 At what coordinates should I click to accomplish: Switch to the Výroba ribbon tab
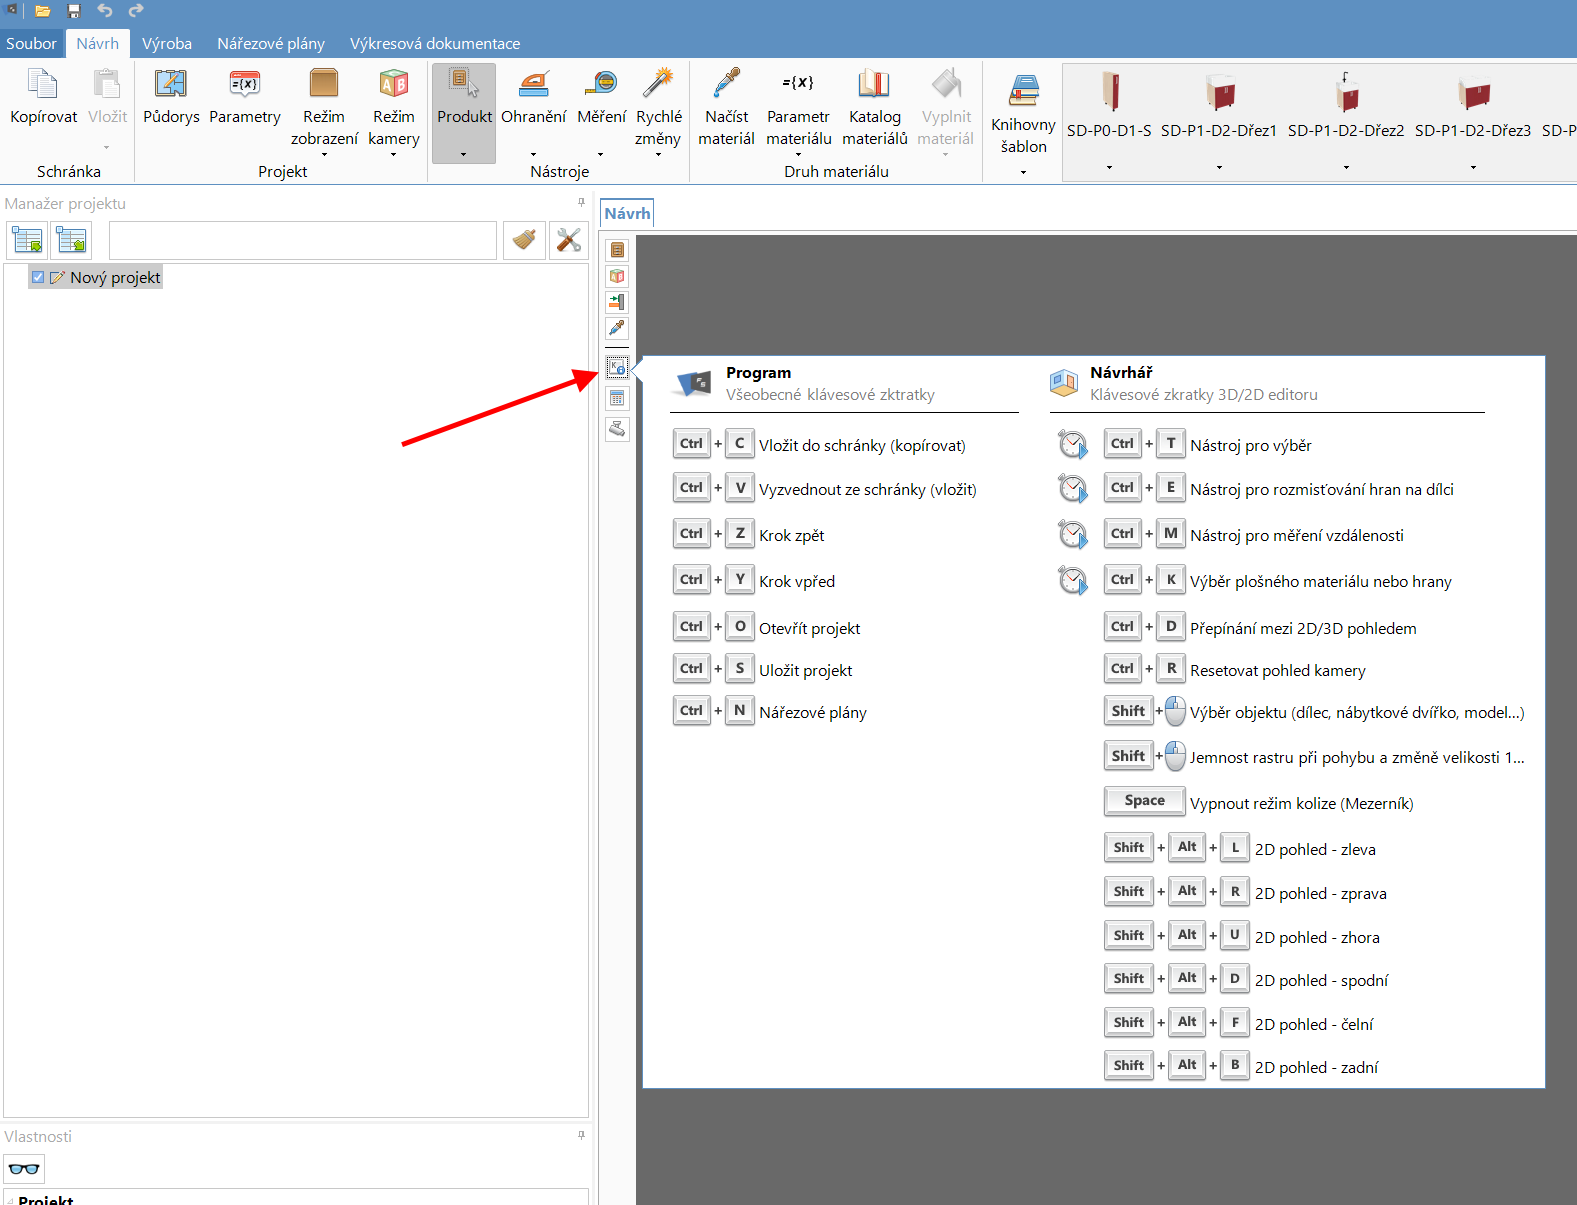(x=167, y=43)
